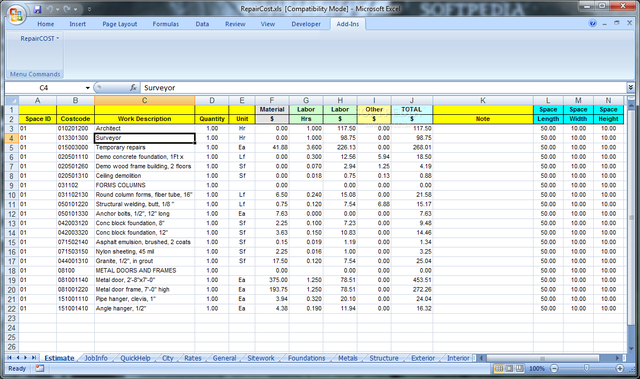This screenshot has width=640, height=379.
Task: Switch to Page Break Preview
Action: coord(519,368)
